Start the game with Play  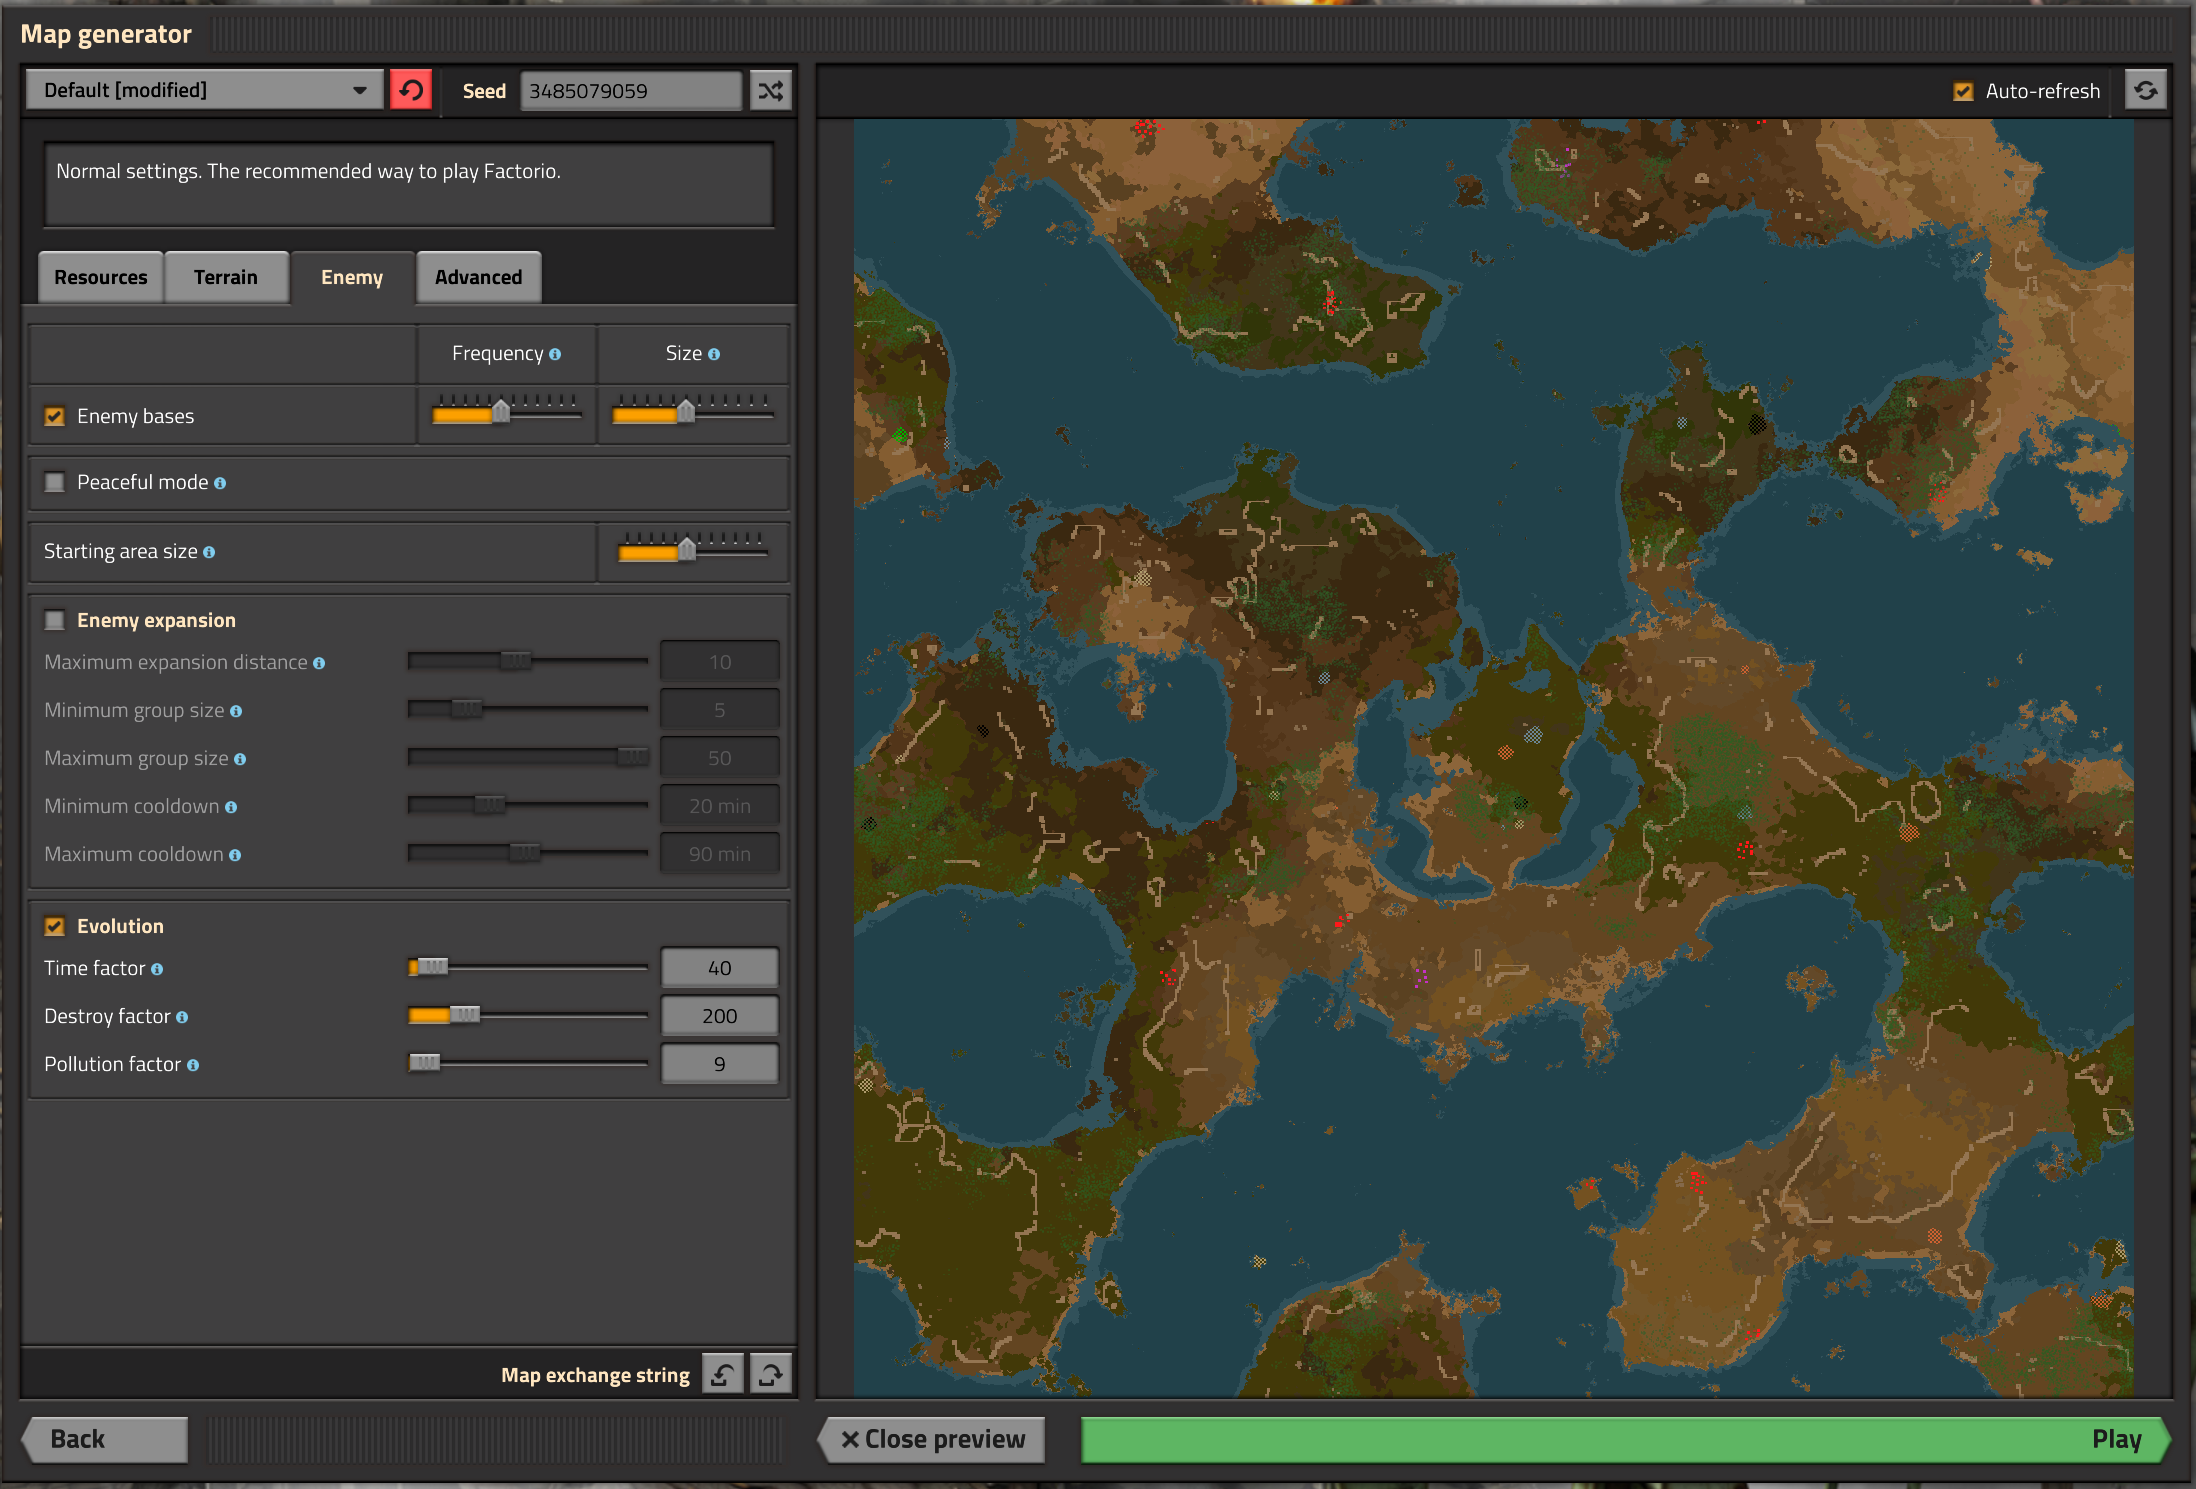click(x=1626, y=1439)
